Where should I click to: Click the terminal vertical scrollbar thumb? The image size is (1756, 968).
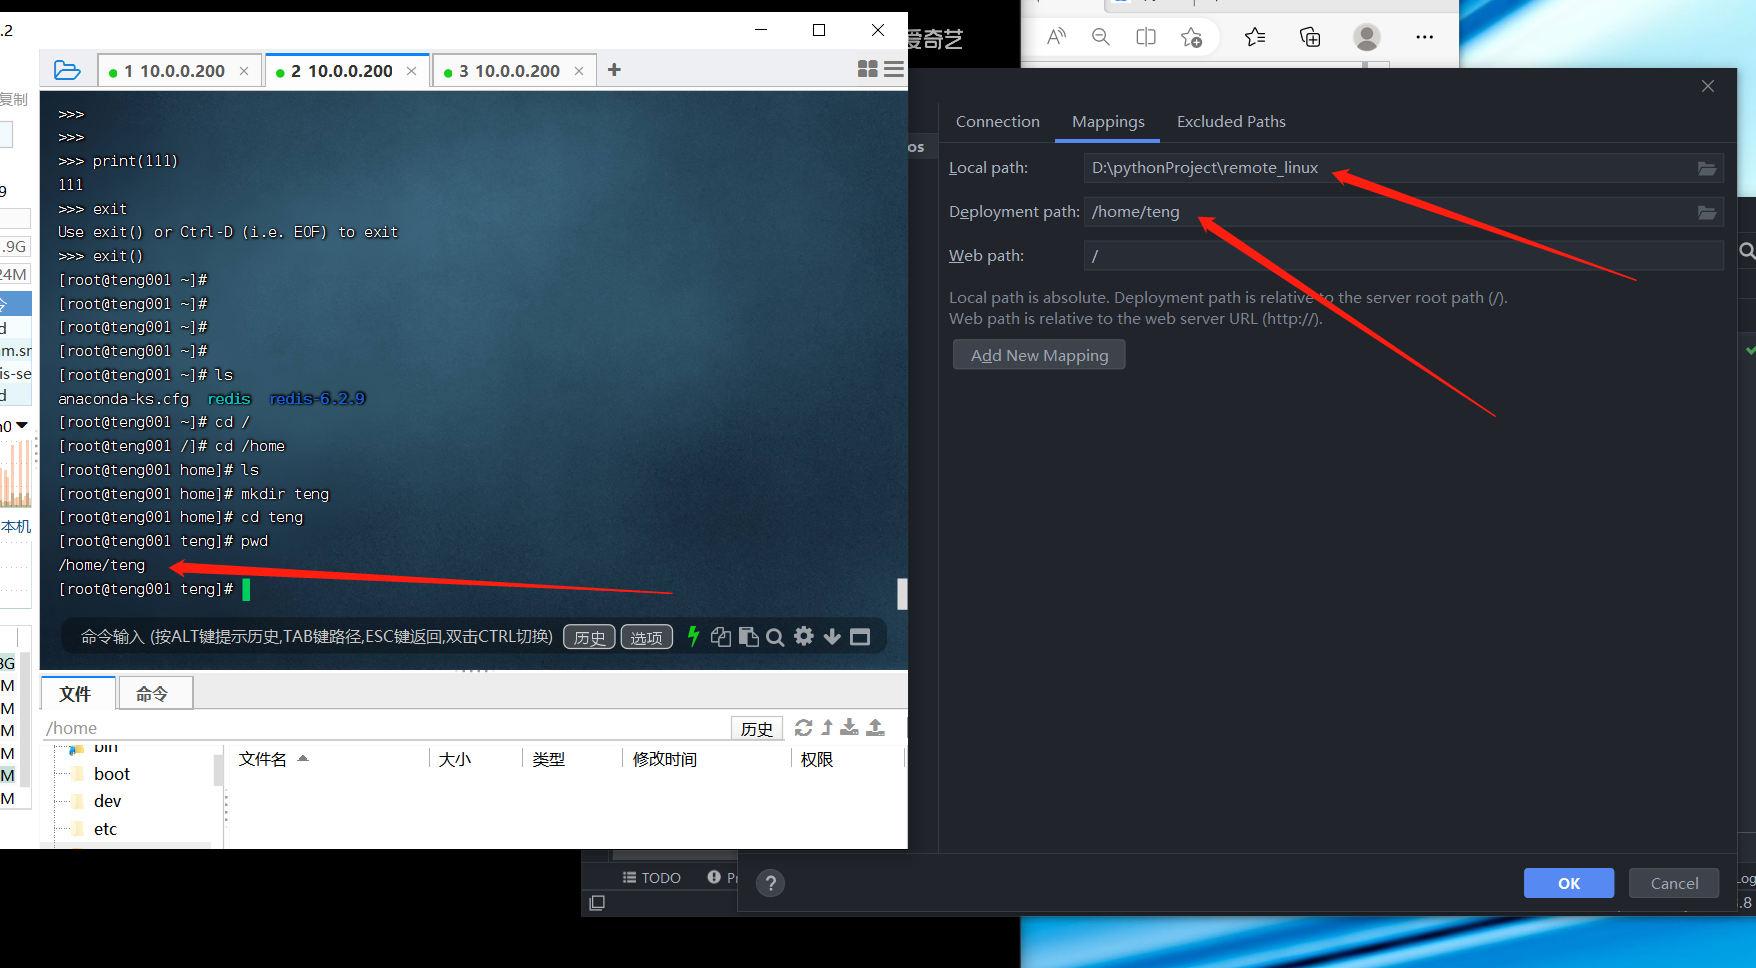click(x=902, y=594)
